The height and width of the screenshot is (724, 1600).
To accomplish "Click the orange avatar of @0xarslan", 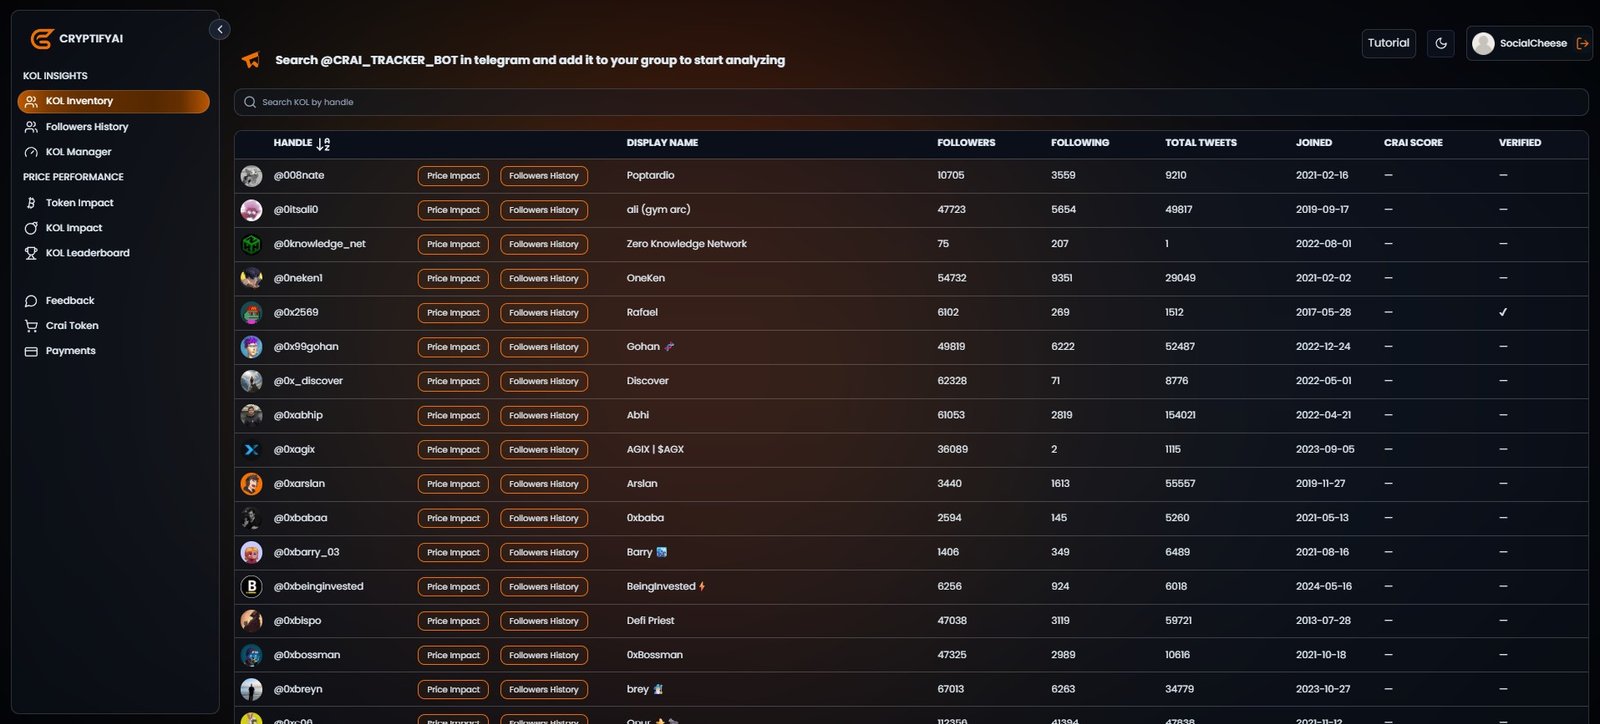I will tap(251, 484).
